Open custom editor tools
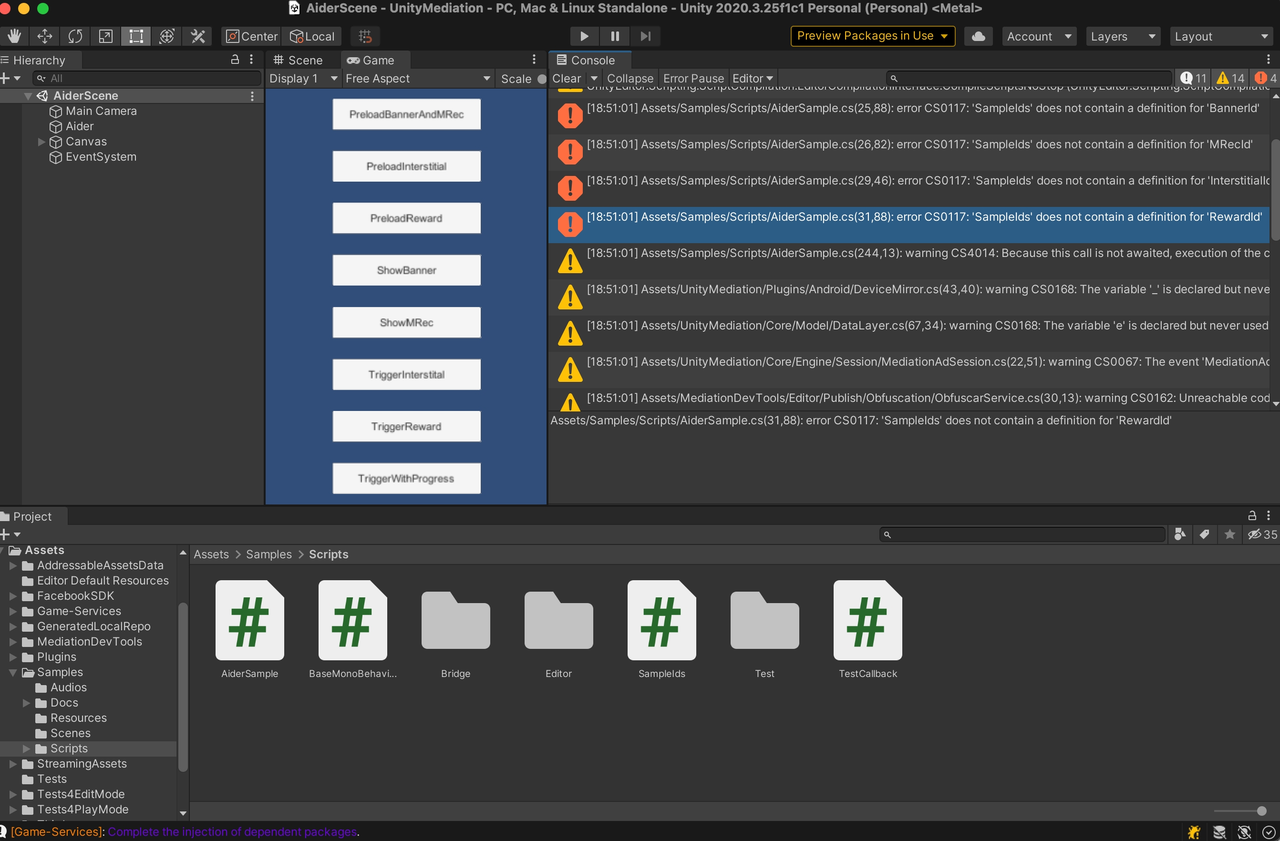Image resolution: width=1280 pixels, height=841 pixels. pyautogui.click(x=198, y=36)
